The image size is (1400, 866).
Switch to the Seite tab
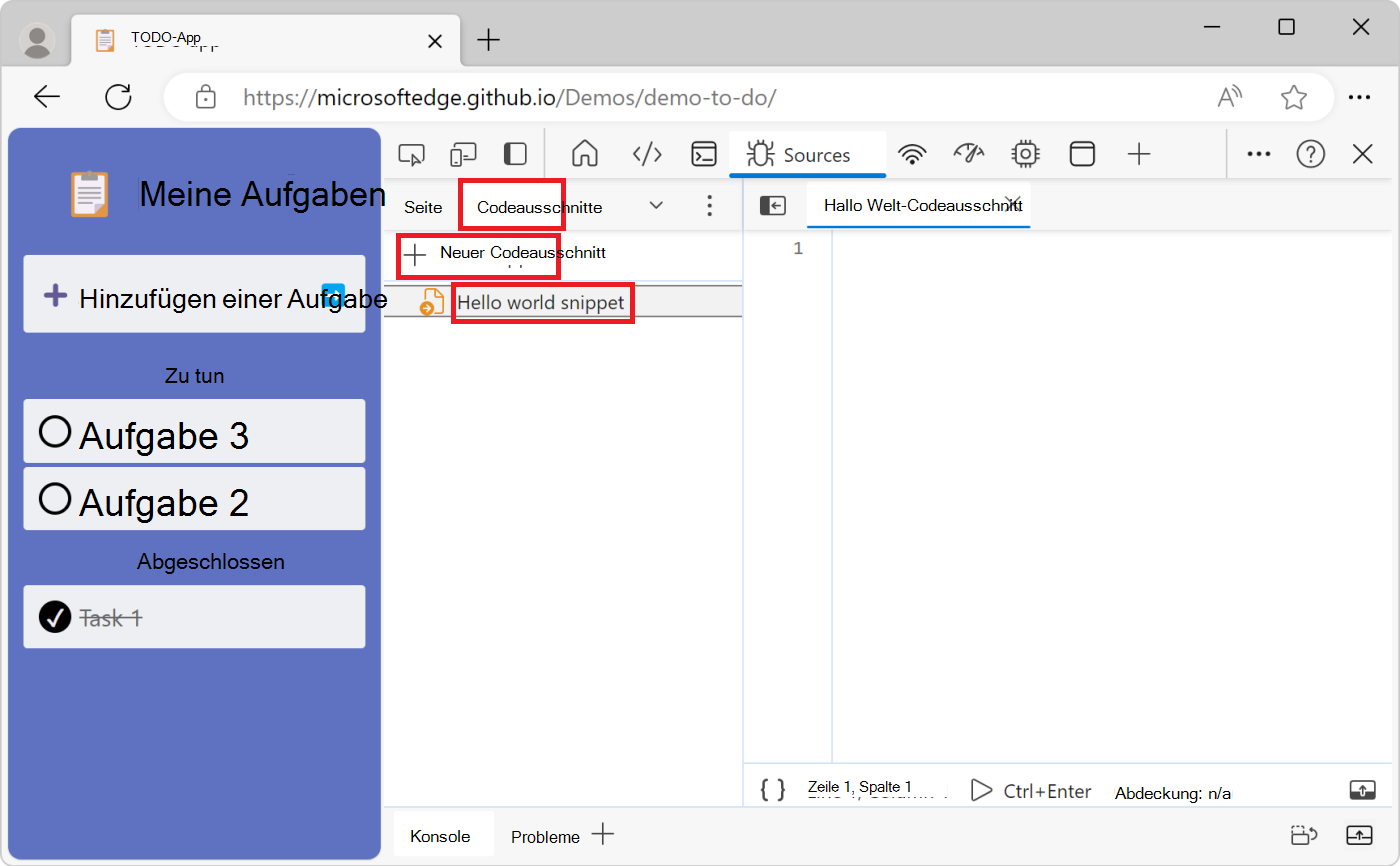(x=423, y=207)
